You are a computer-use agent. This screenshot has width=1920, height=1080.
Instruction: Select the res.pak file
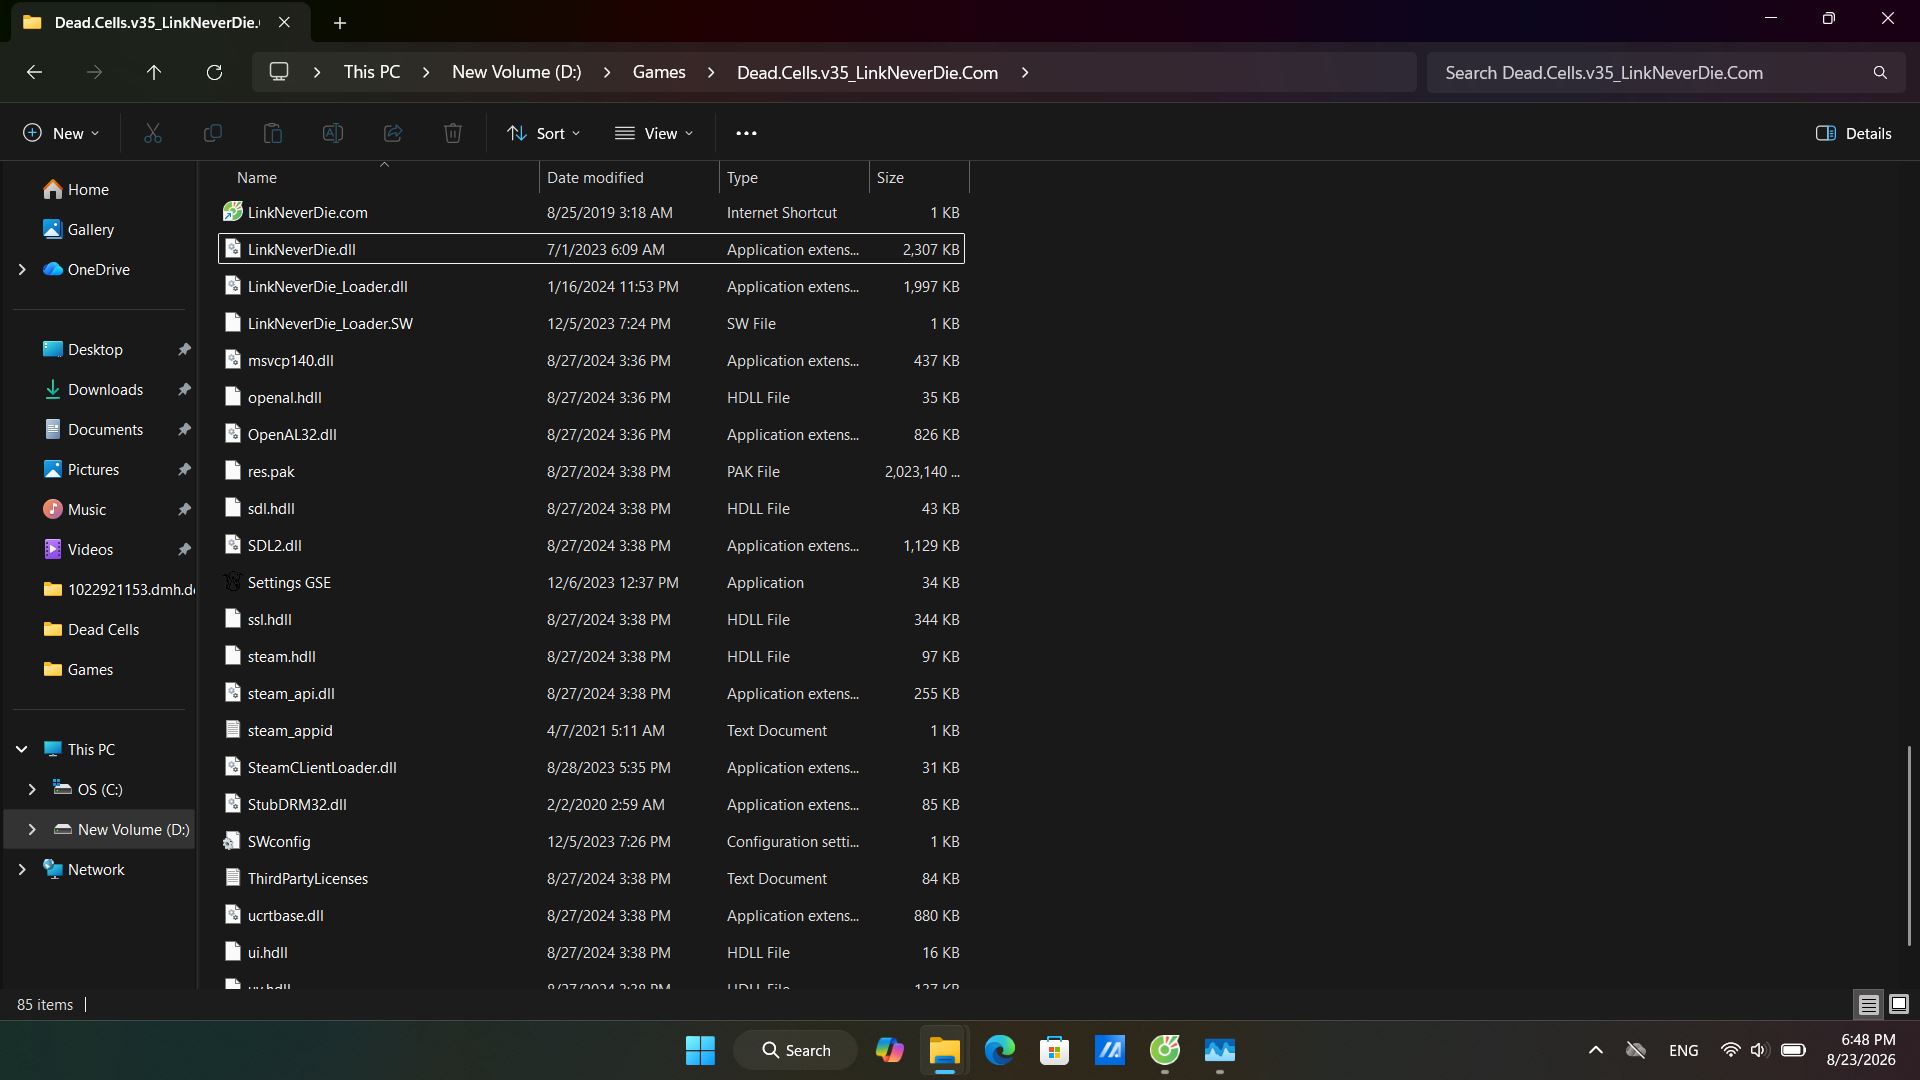coord(591,471)
